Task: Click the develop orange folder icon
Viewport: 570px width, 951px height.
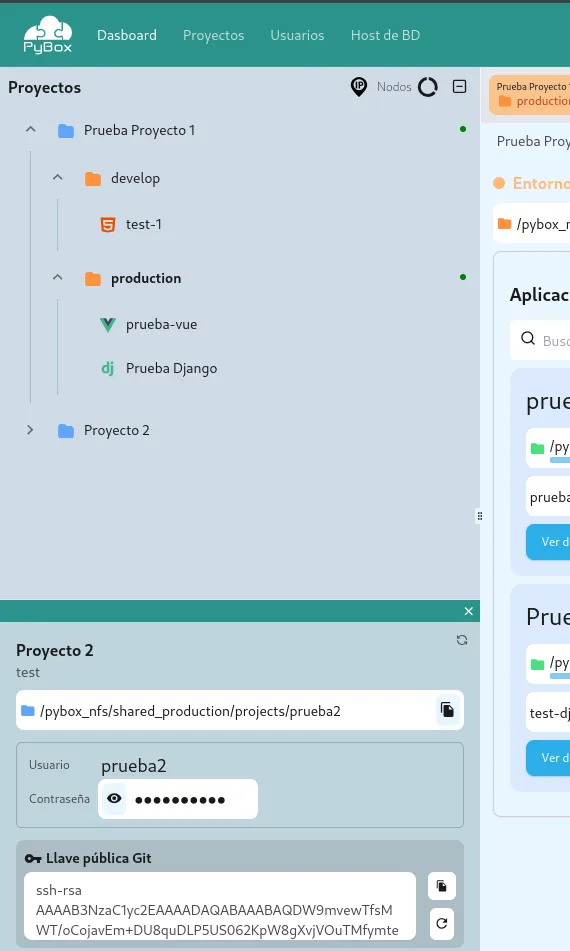Action: coord(93,178)
